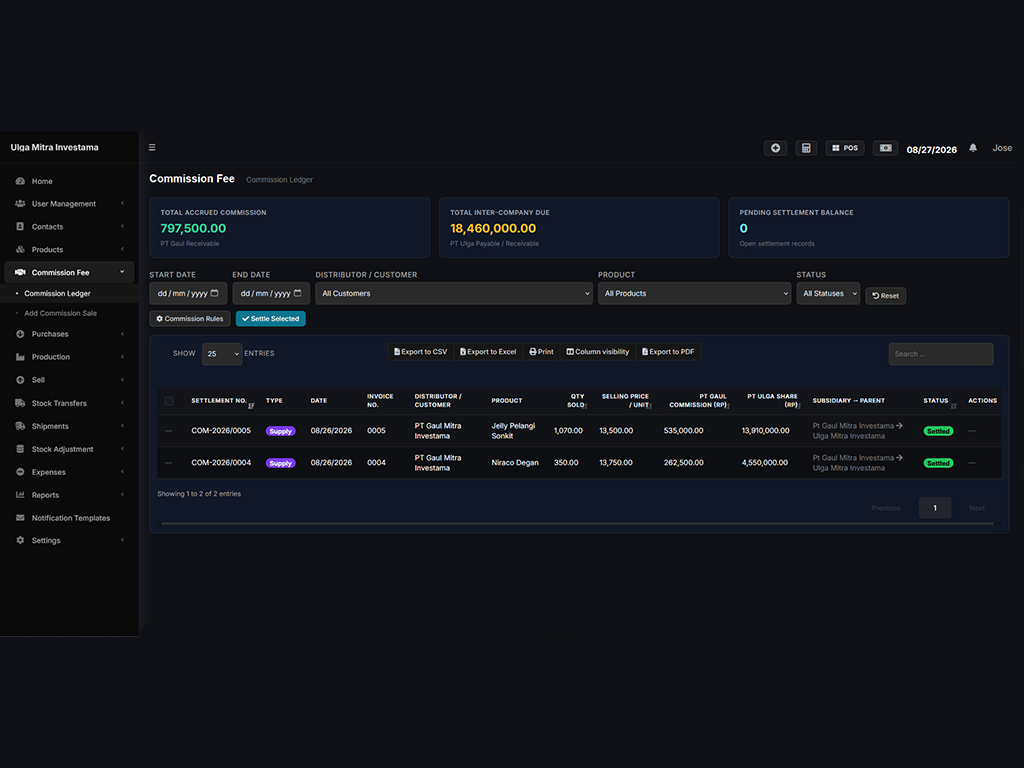This screenshot has height=768, width=1024.
Task: Click the Shipments sidebar icon
Action: click(x=20, y=426)
